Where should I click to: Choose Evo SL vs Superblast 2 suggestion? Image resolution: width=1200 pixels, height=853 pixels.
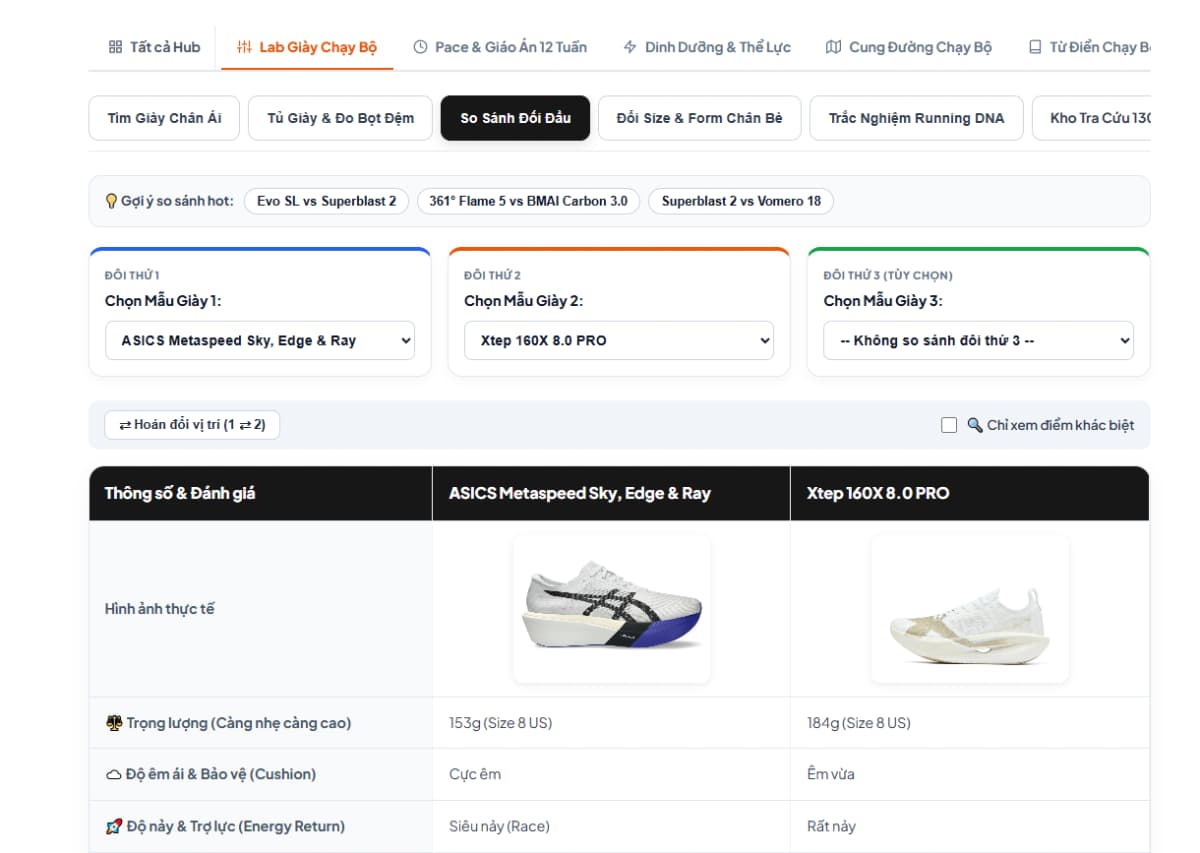point(326,201)
